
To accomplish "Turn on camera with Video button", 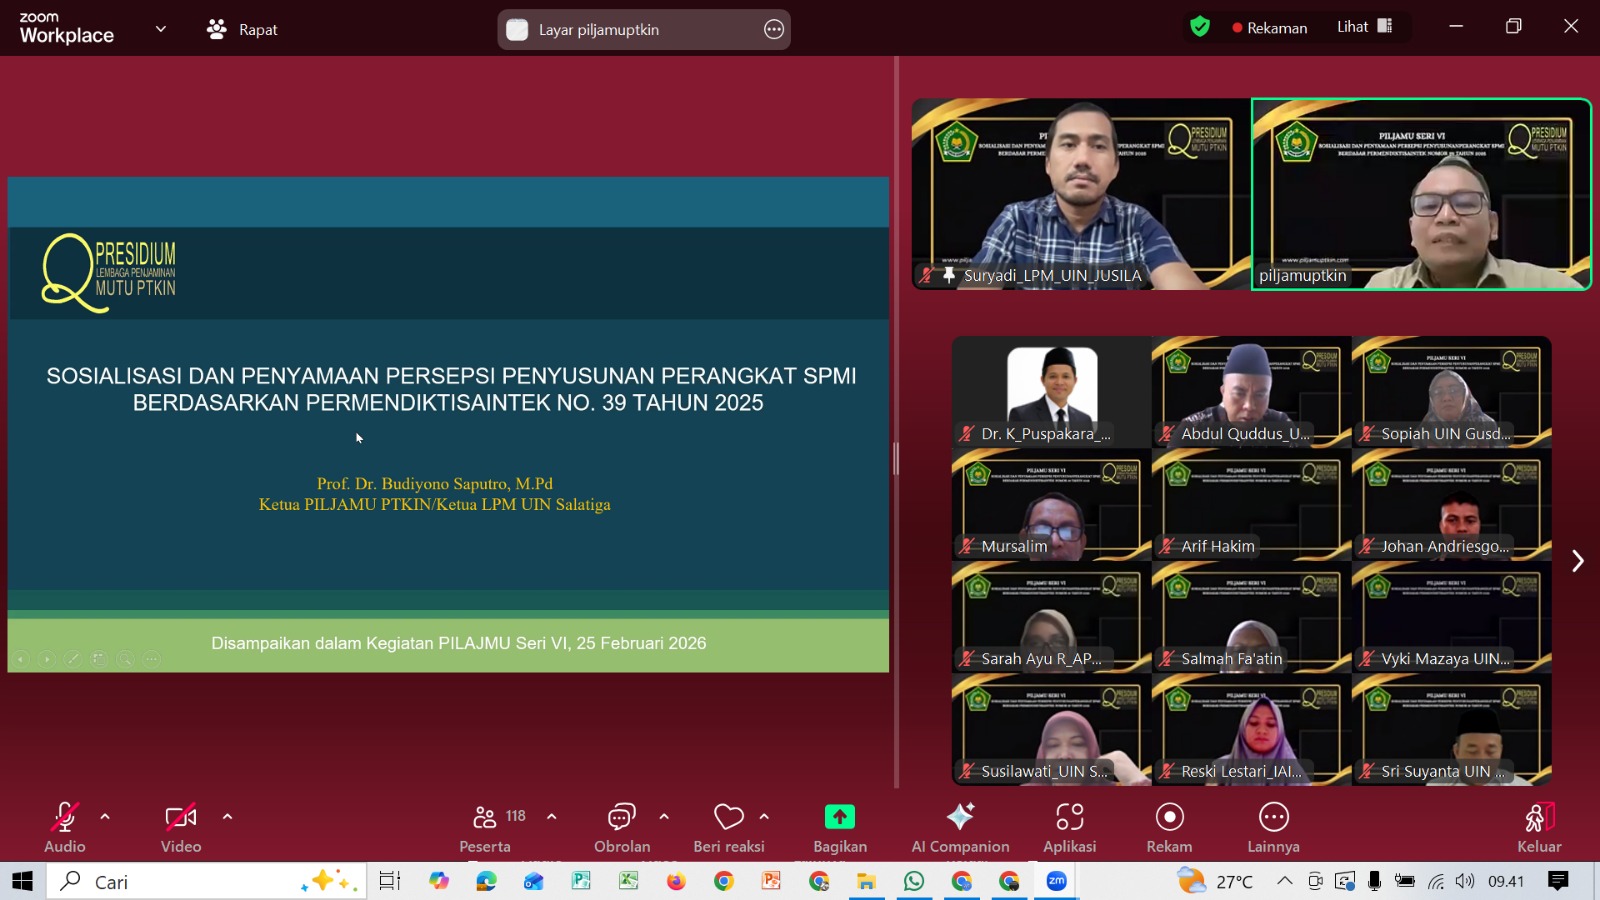I will click(180, 818).
